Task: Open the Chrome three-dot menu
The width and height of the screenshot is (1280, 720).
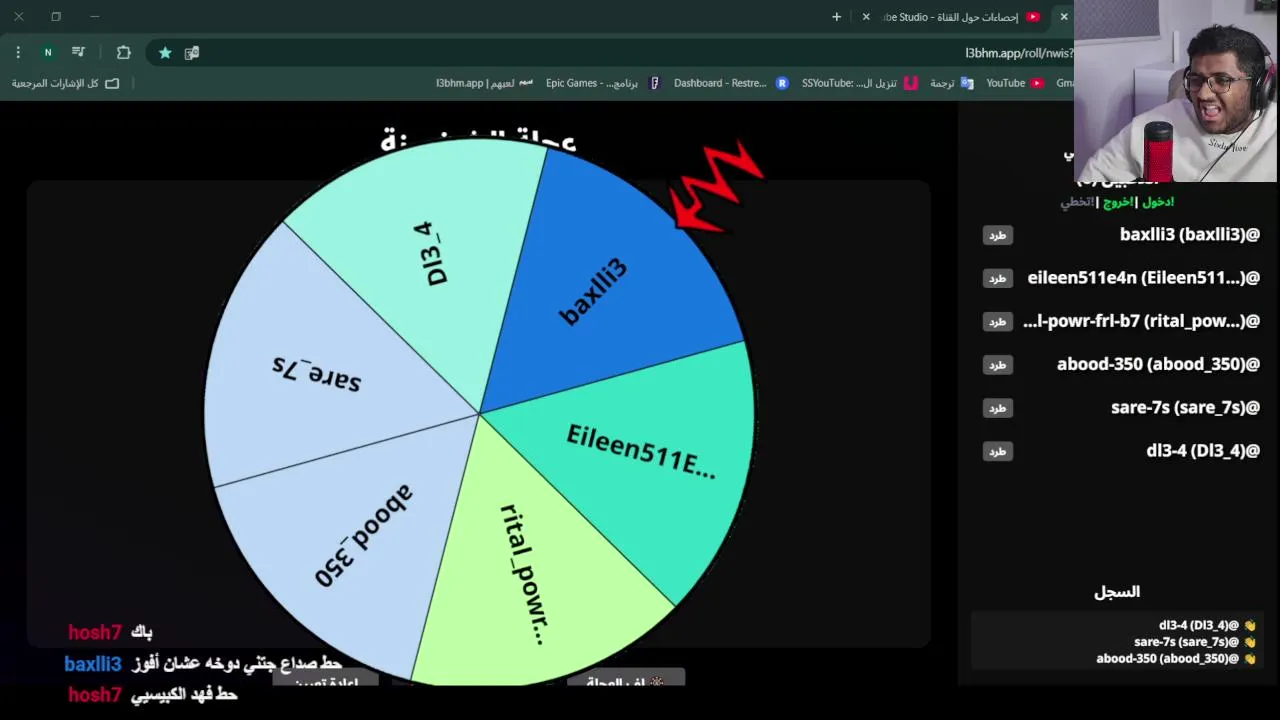Action: (x=18, y=52)
